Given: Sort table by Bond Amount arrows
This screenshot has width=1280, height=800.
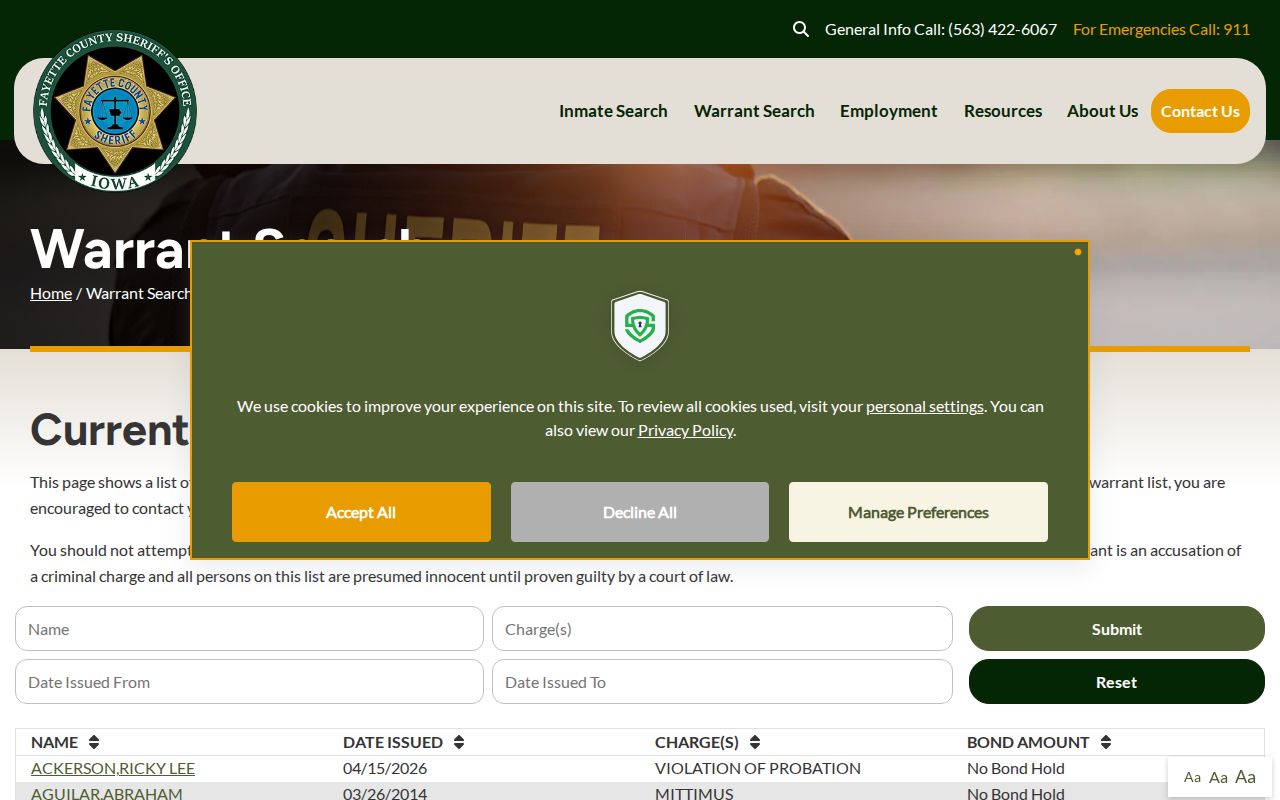Looking at the screenshot, I should click(1106, 742).
